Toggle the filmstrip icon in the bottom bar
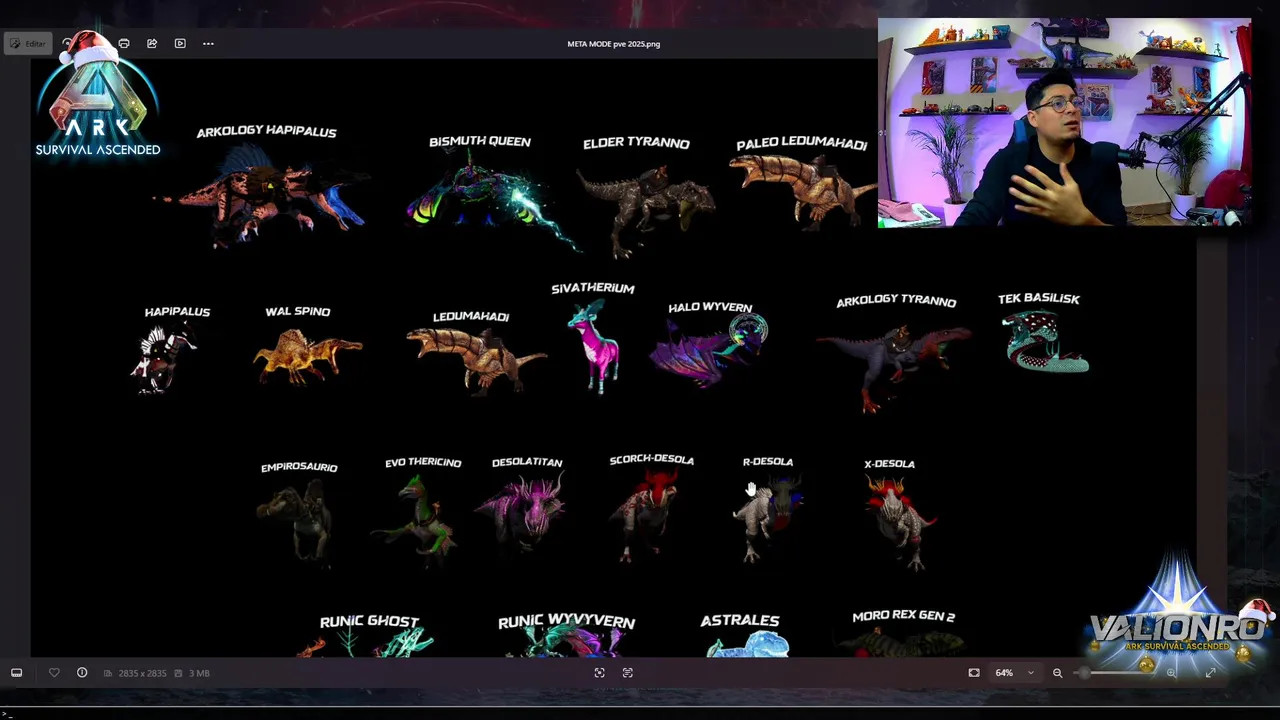This screenshot has width=1280, height=720. click(x=16, y=673)
